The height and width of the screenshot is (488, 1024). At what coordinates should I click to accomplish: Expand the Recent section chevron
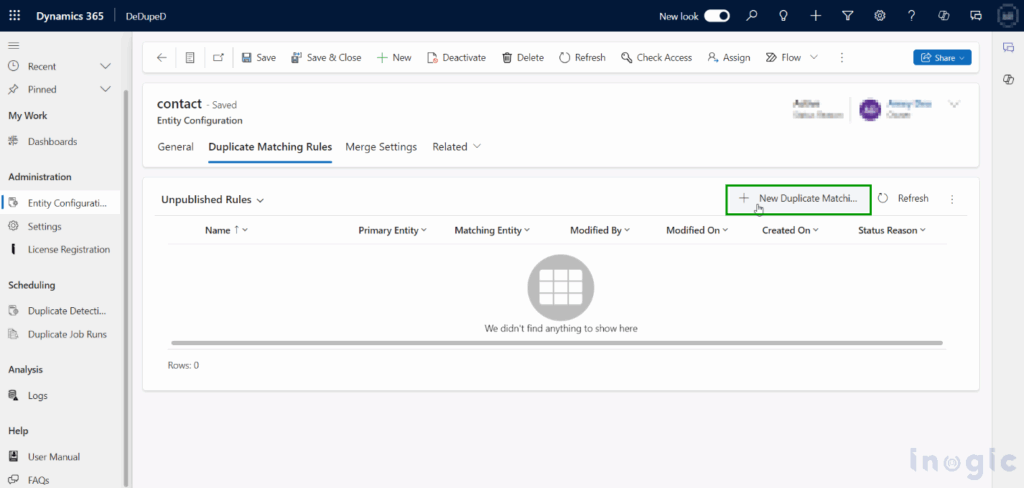point(105,66)
